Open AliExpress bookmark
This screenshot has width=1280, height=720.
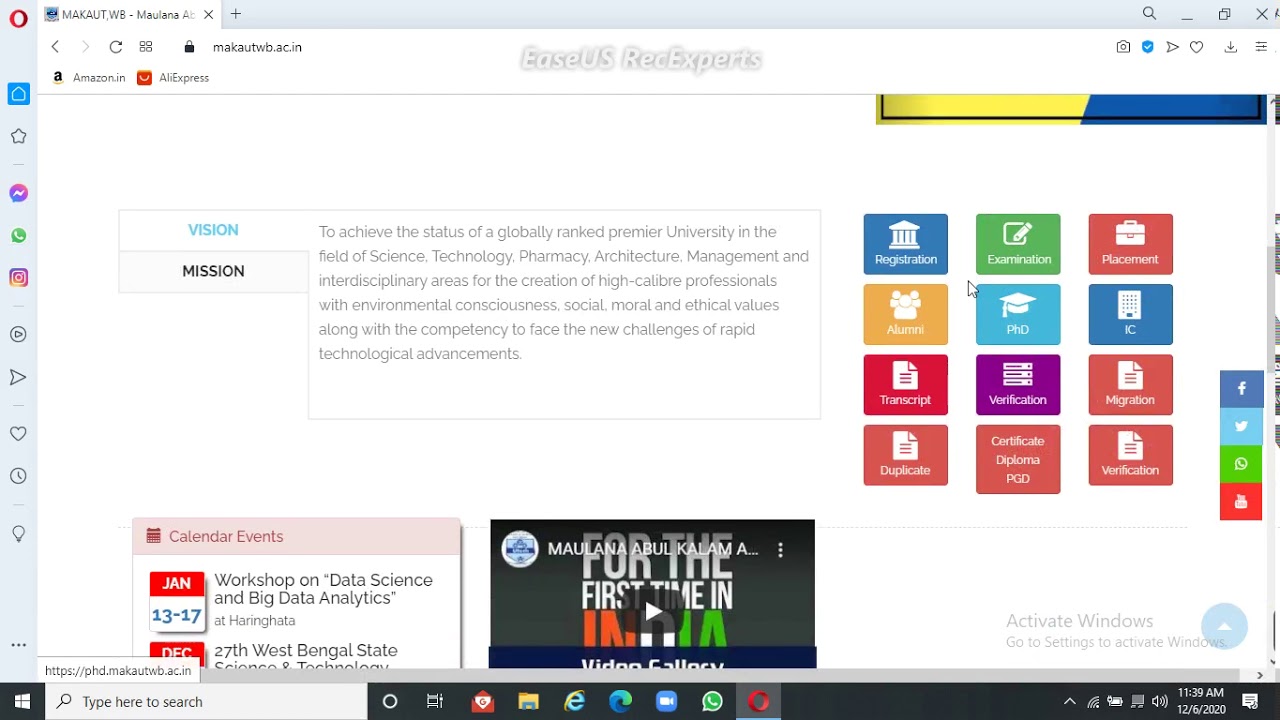[x=173, y=78]
